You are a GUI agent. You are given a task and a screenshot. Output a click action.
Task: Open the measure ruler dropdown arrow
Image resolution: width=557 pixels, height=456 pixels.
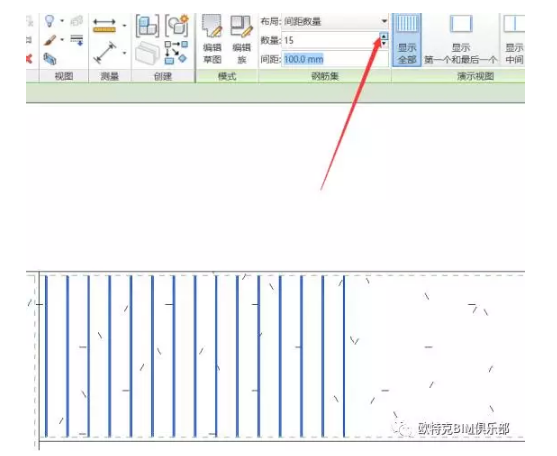124,26
